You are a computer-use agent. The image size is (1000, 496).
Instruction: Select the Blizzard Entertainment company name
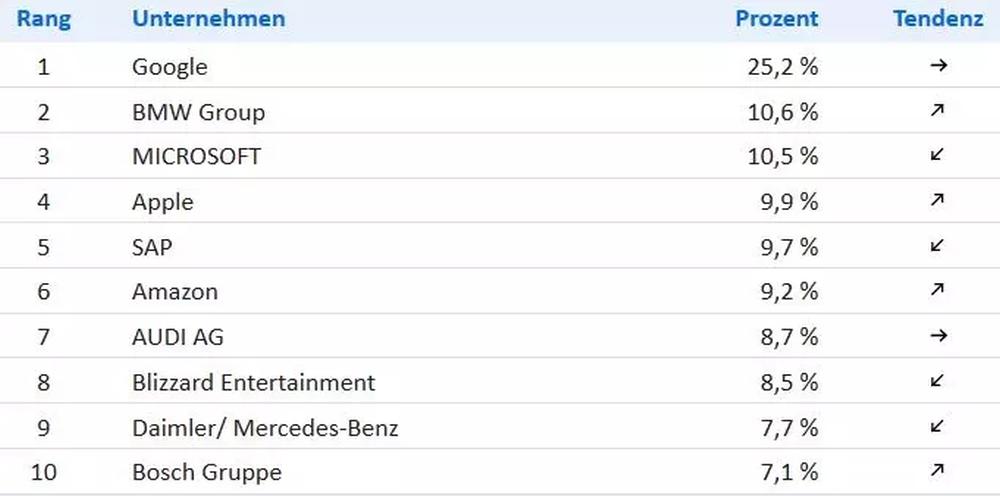coord(253,382)
